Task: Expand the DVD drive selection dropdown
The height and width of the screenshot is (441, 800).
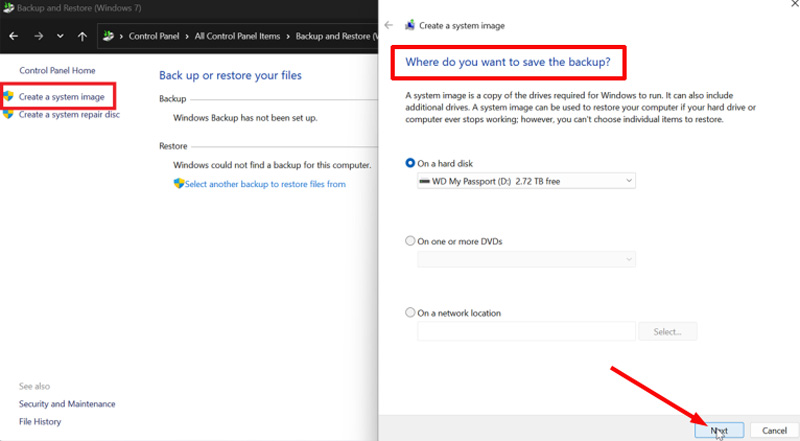Action: click(526, 259)
